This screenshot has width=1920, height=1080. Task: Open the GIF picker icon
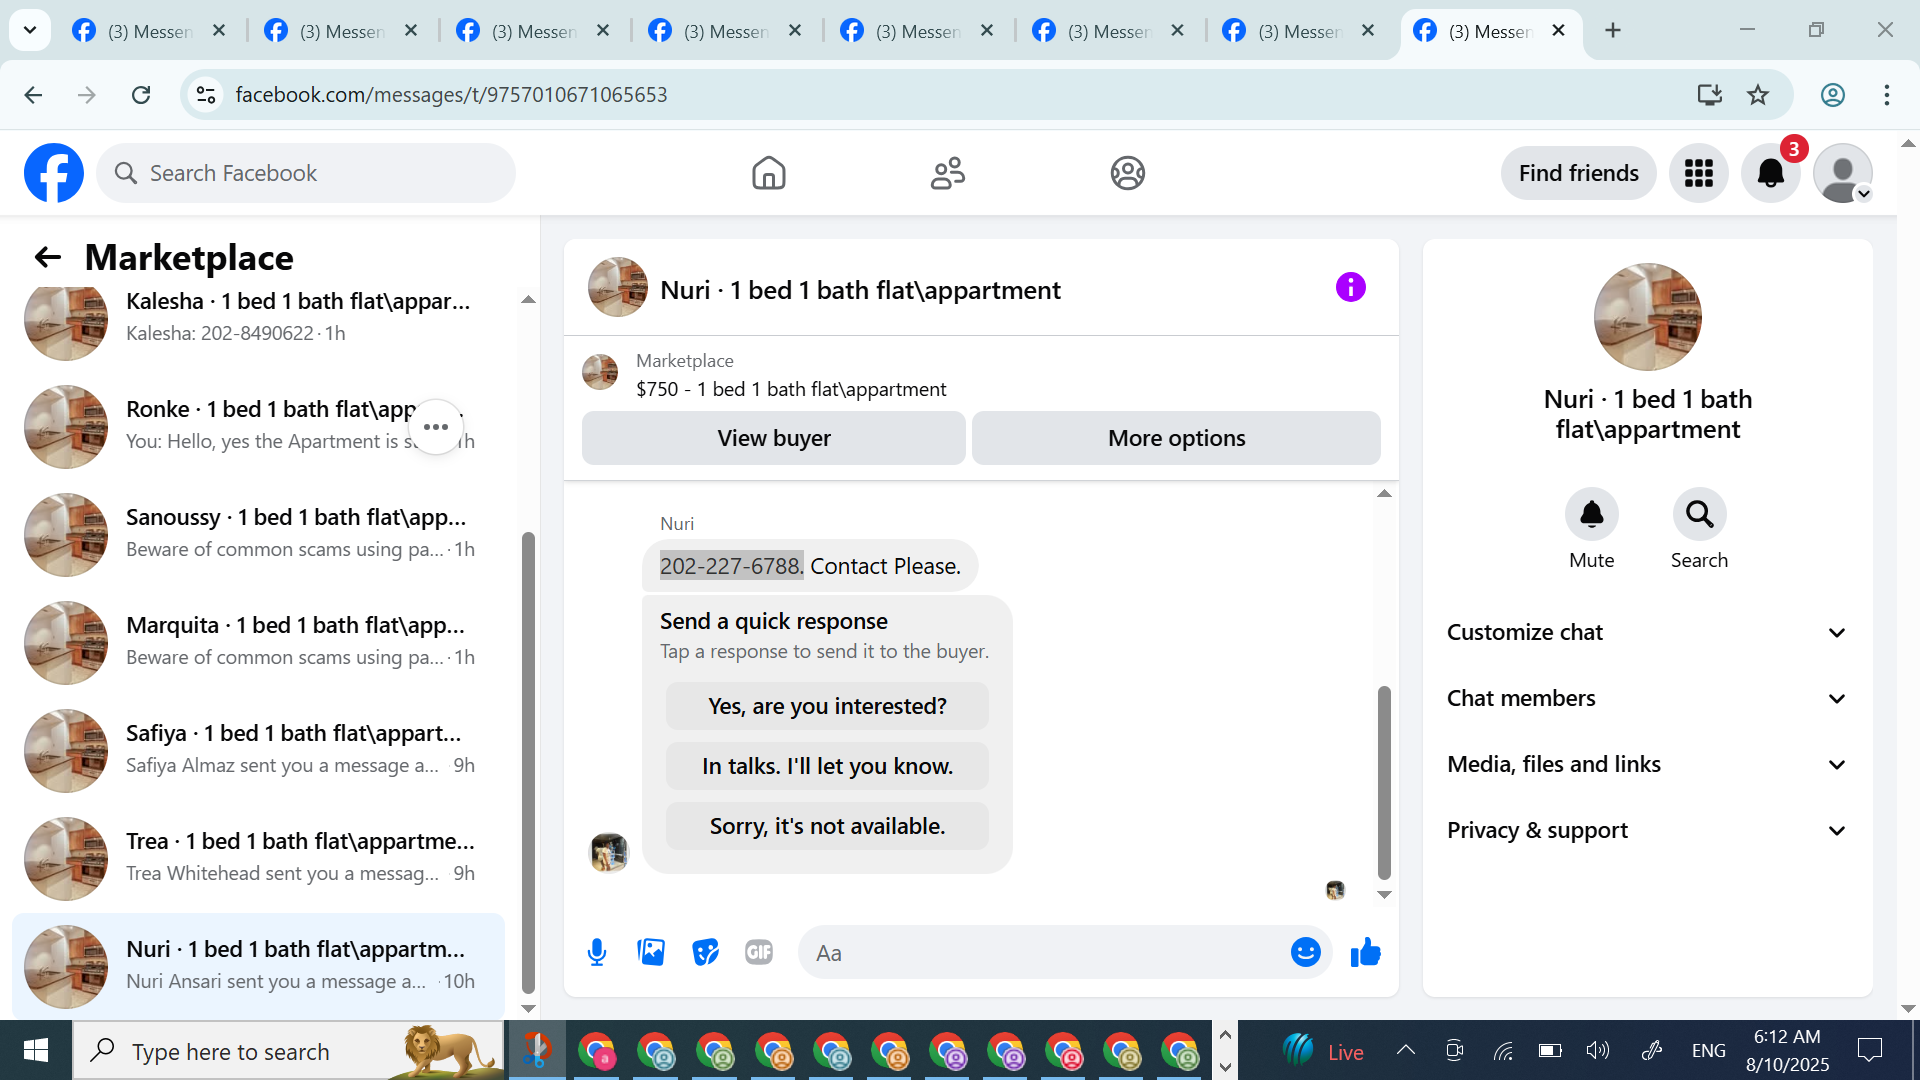click(x=759, y=953)
